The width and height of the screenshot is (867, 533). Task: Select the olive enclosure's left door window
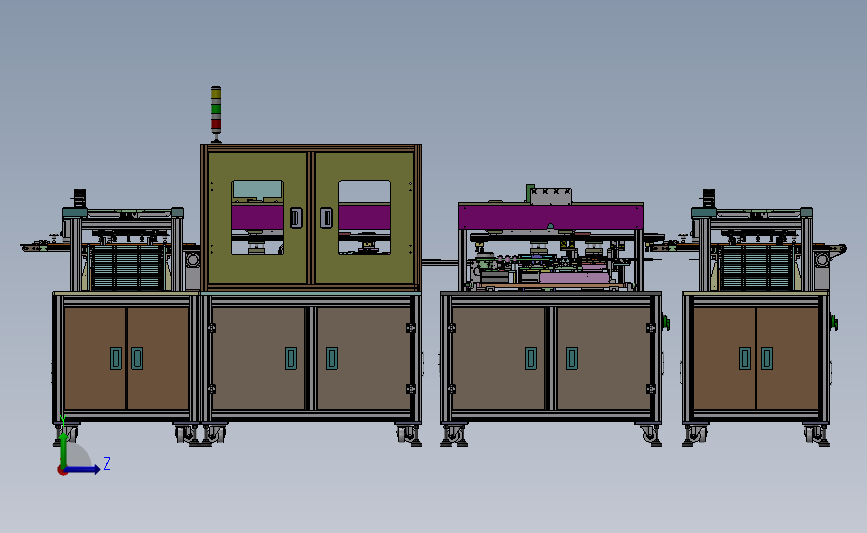point(258,217)
